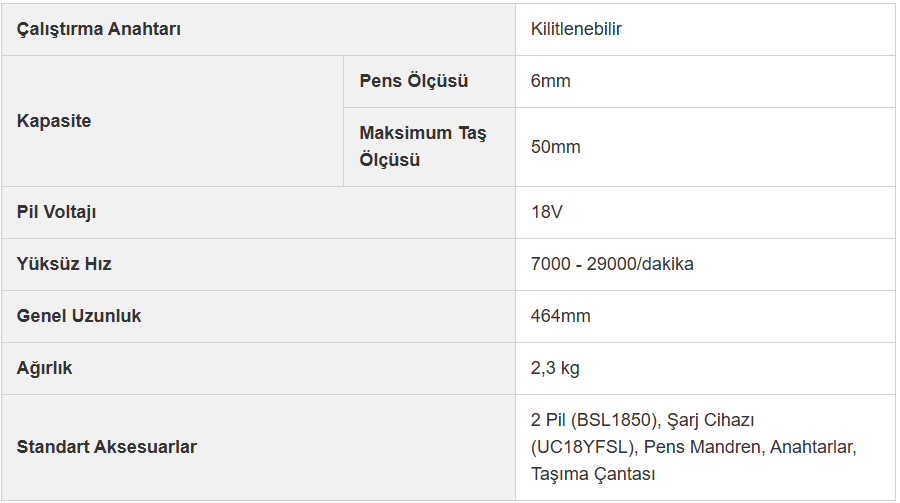The image size is (900, 503).
Task: Click the 464mm value cell
Action: [705, 316]
